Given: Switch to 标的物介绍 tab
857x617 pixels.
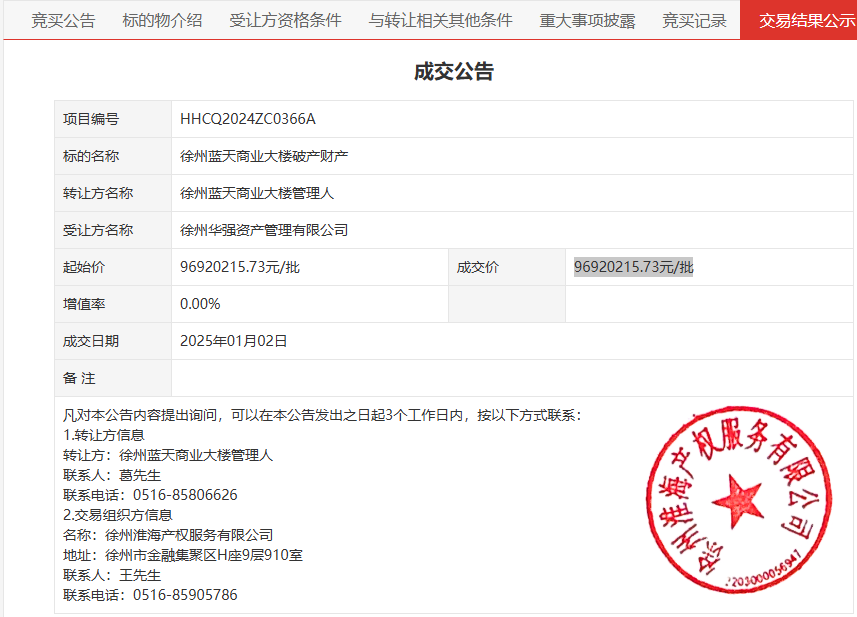Looking at the screenshot, I should click(162, 21).
